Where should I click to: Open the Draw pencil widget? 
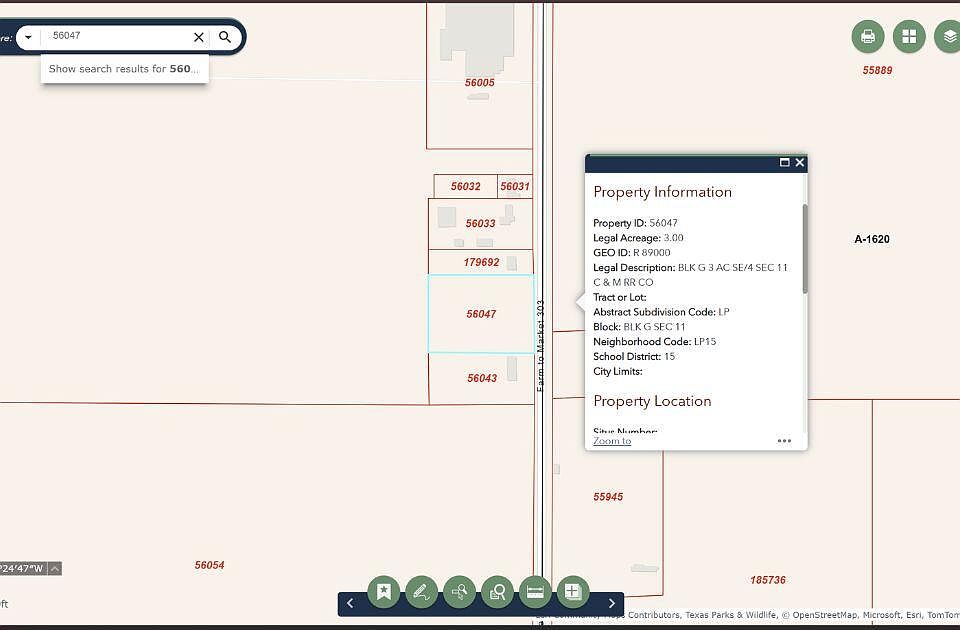421,591
